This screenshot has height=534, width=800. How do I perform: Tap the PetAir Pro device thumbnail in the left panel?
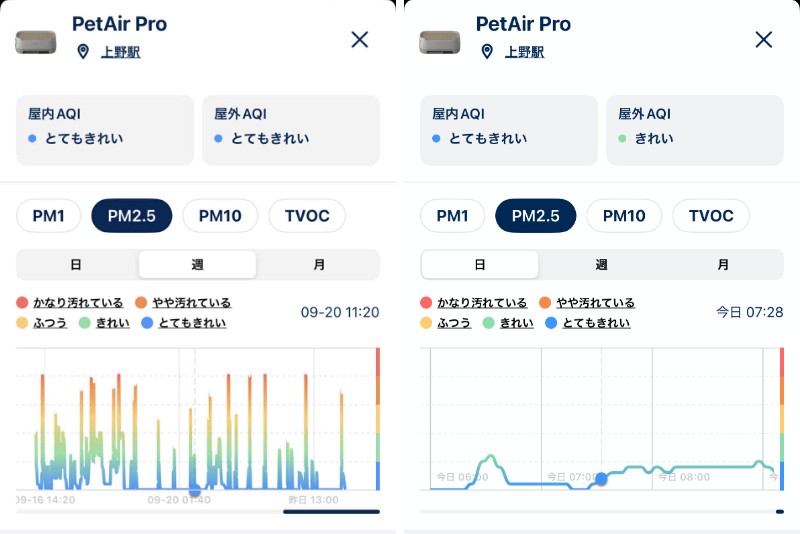pos(36,41)
